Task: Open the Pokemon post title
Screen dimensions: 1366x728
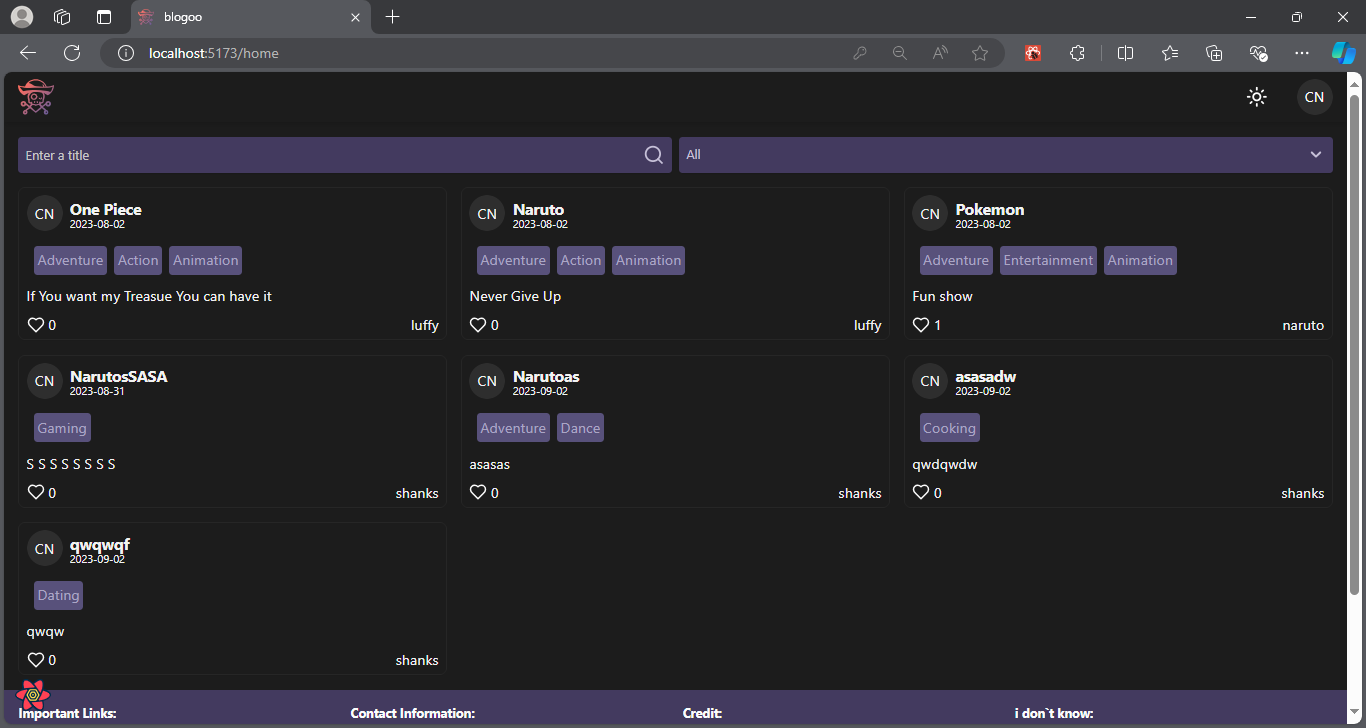Action: [x=990, y=210]
